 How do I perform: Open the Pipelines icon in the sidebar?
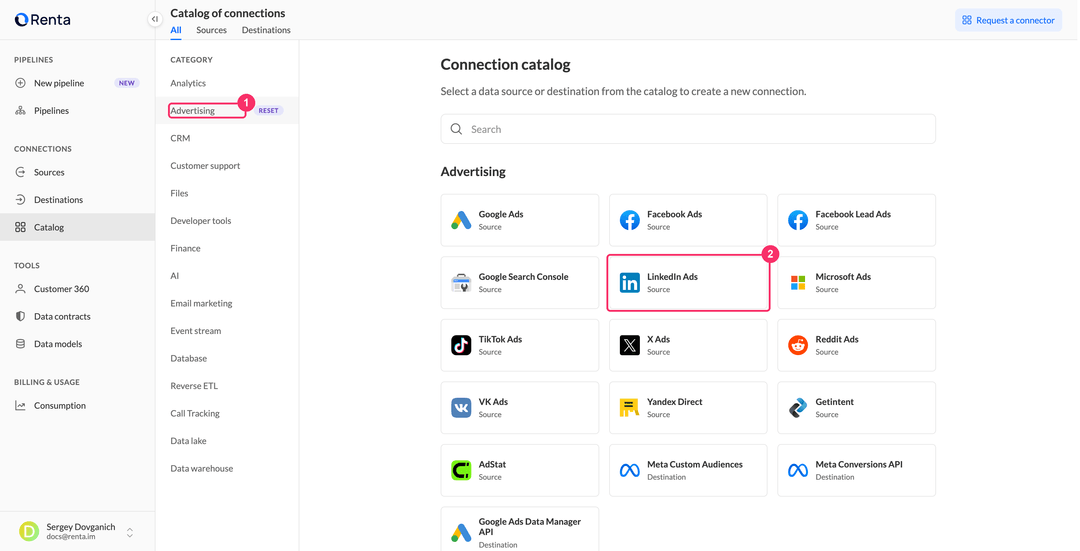pos(21,111)
